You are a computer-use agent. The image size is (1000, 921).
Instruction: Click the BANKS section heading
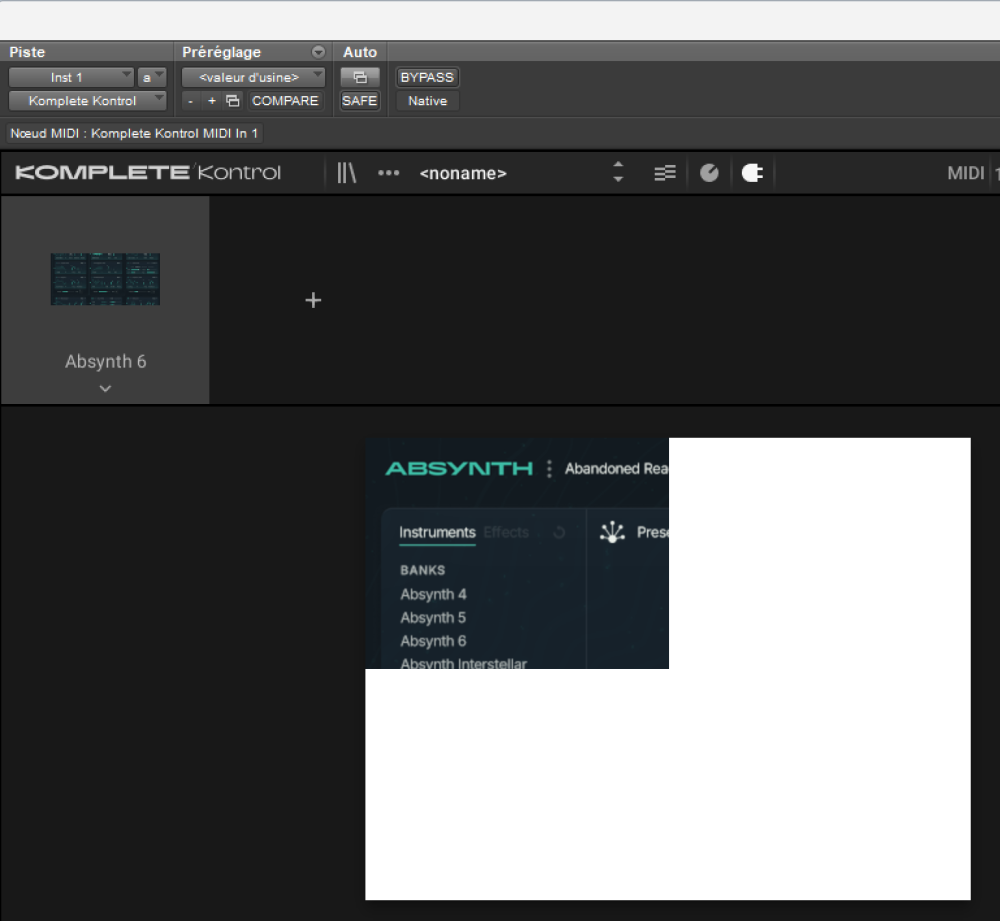pos(423,570)
